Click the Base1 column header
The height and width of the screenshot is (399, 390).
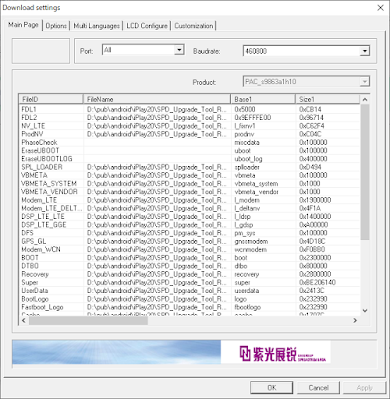(x=263, y=99)
